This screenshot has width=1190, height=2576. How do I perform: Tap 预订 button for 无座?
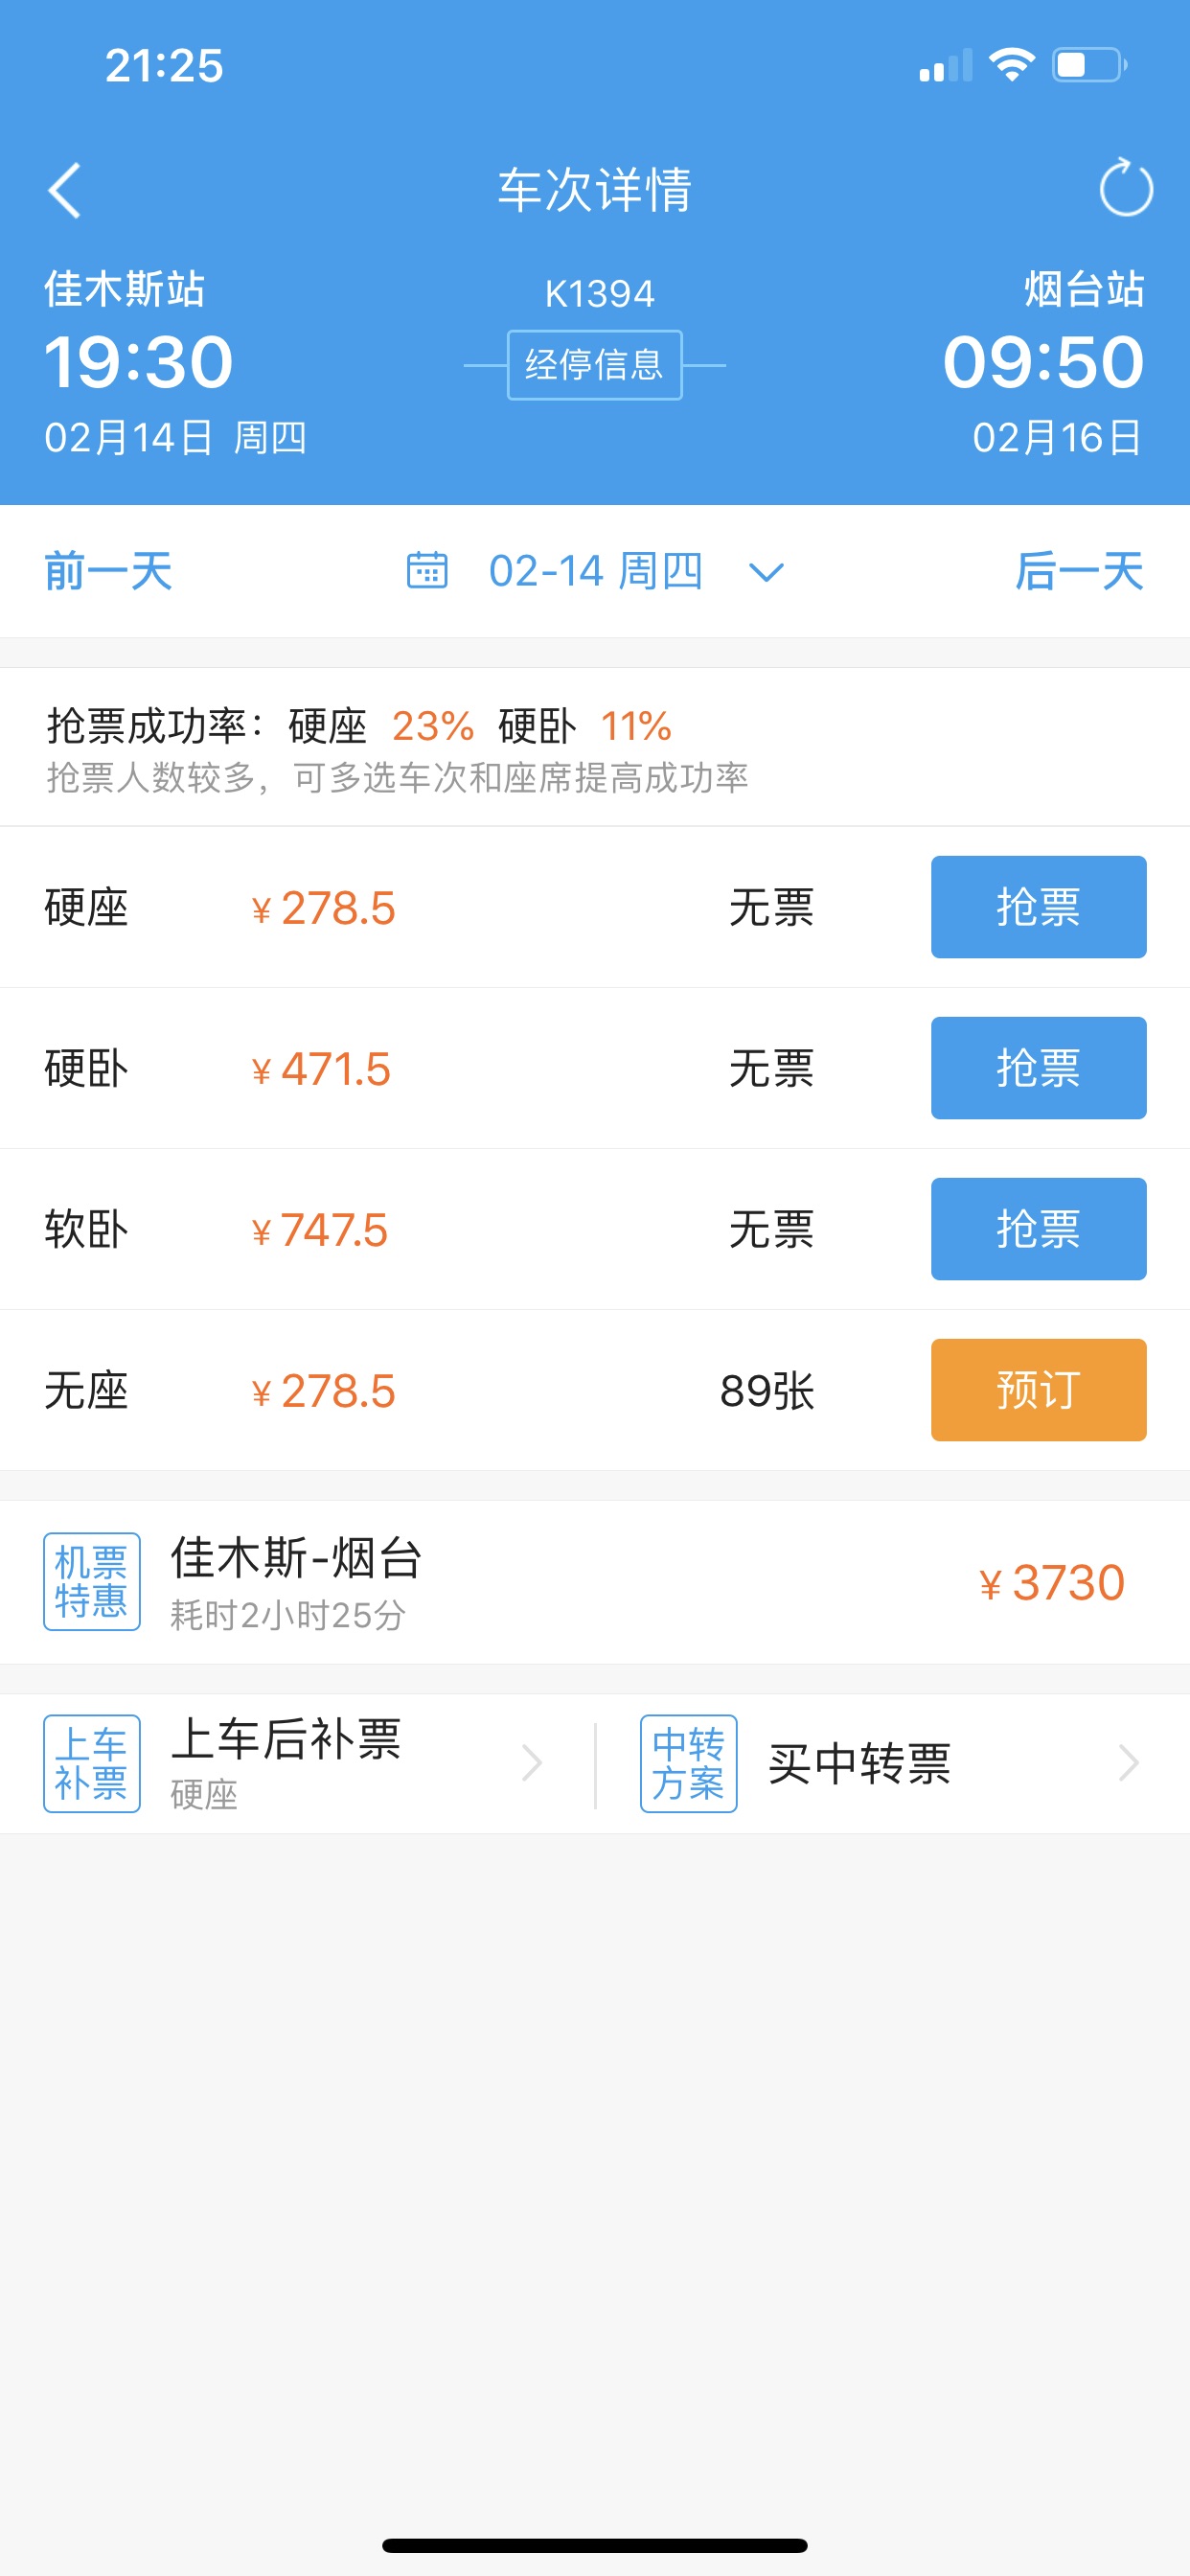click(x=1038, y=1390)
